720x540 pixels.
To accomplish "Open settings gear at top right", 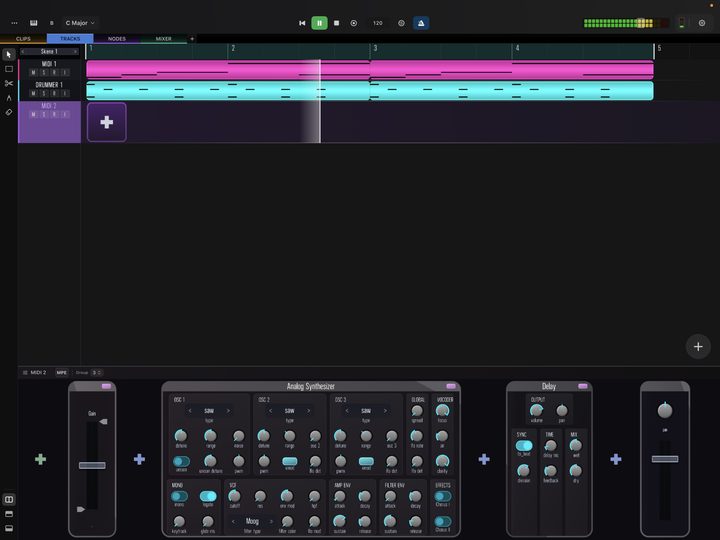I will pos(702,23).
